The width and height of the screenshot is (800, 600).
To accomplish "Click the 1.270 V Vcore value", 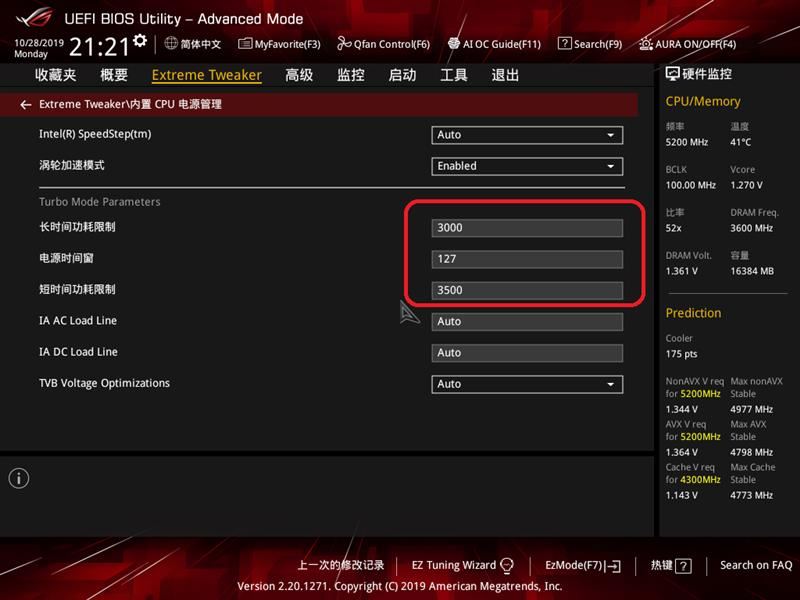I will [746, 185].
